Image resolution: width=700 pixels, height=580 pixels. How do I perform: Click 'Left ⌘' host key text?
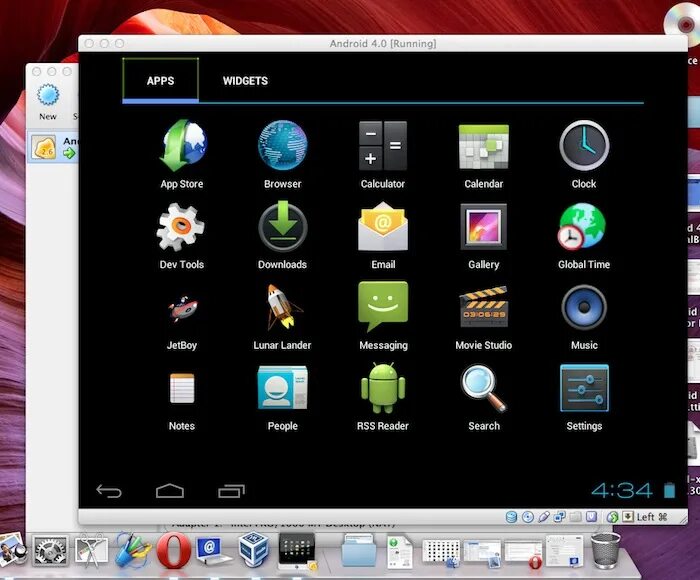pyautogui.click(x=652, y=517)
